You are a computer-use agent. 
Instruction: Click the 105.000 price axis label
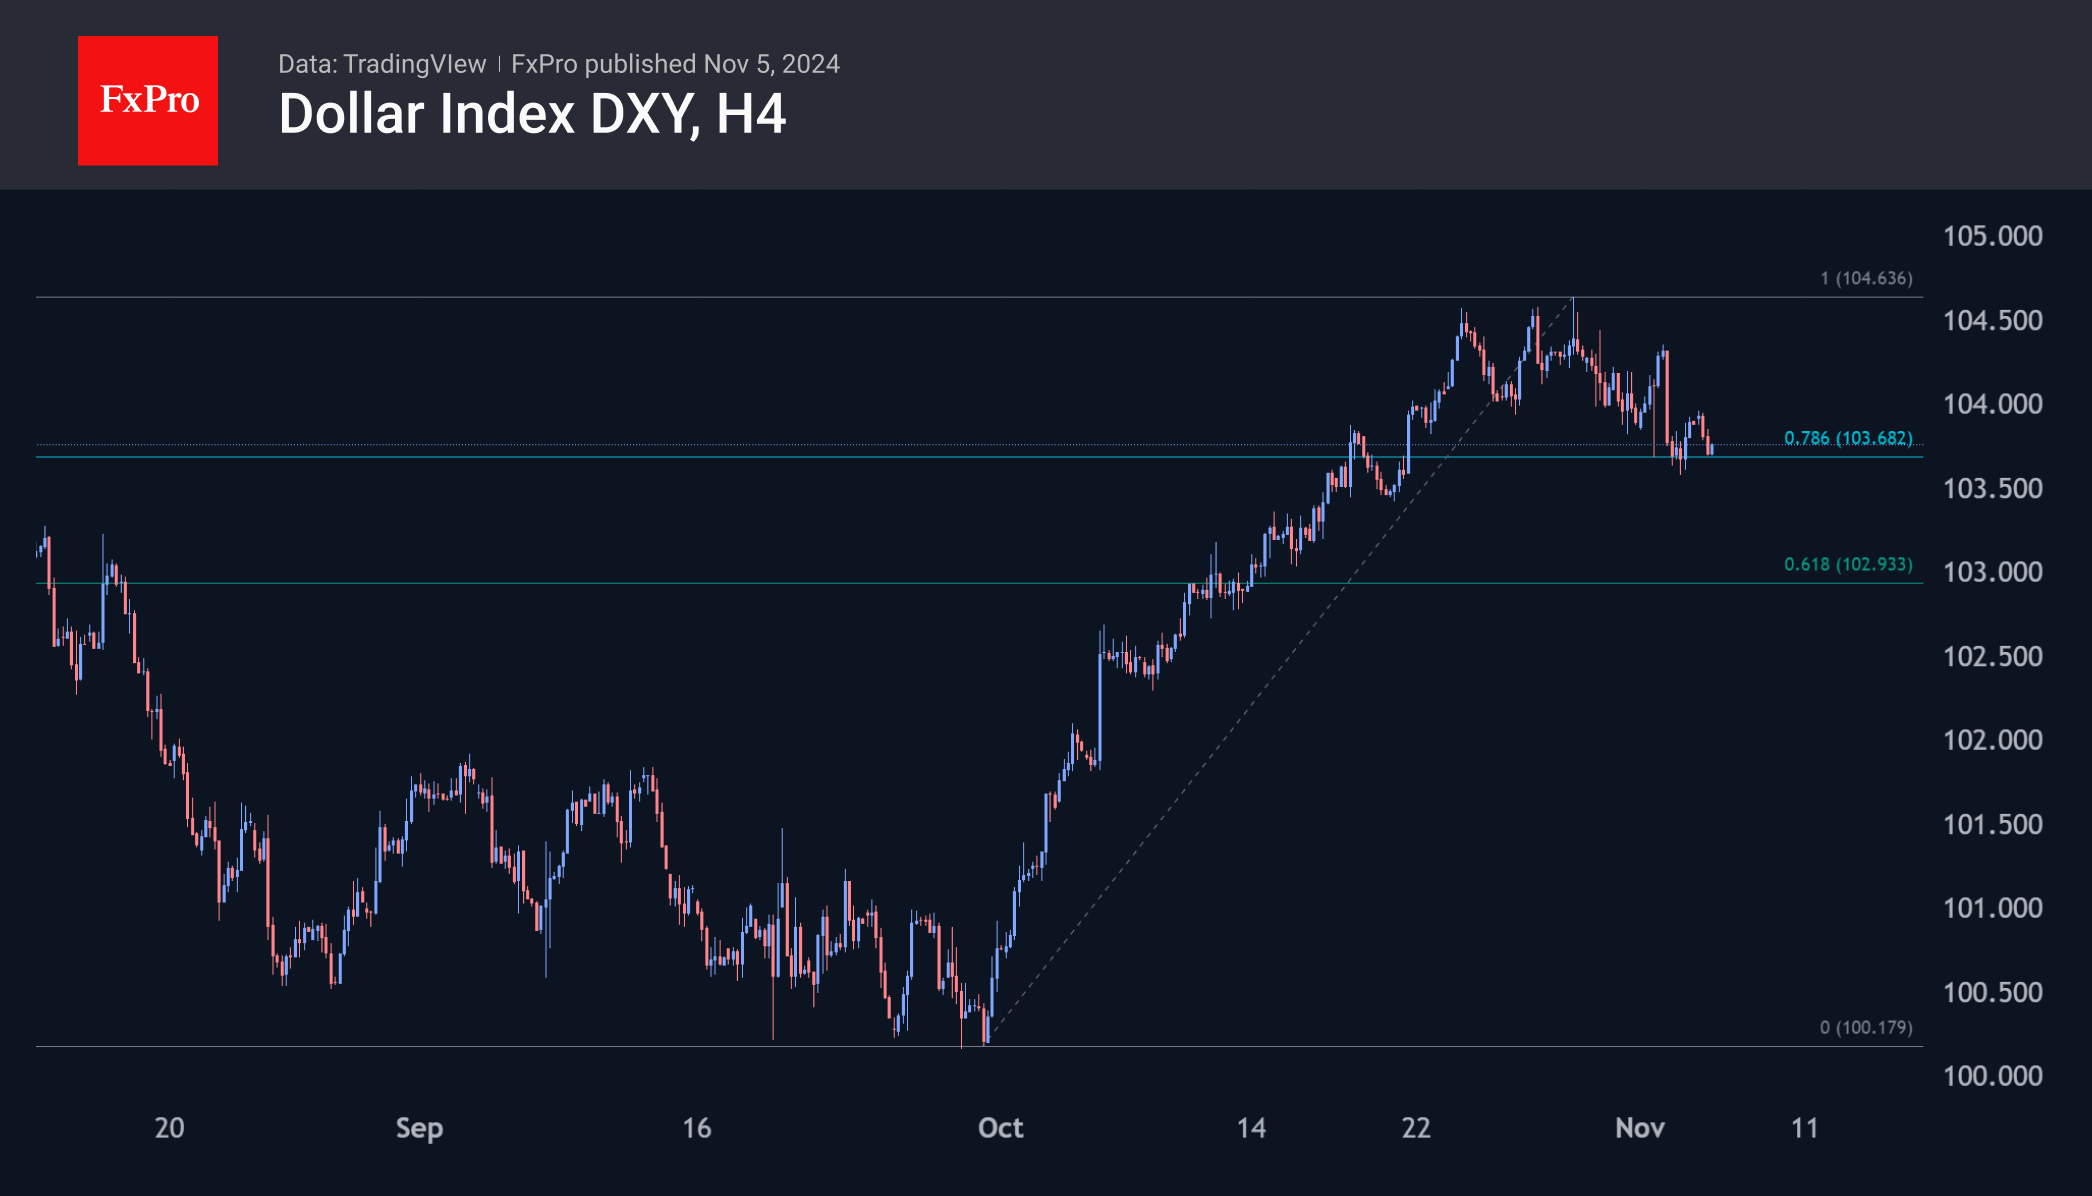coord(1992,236)
